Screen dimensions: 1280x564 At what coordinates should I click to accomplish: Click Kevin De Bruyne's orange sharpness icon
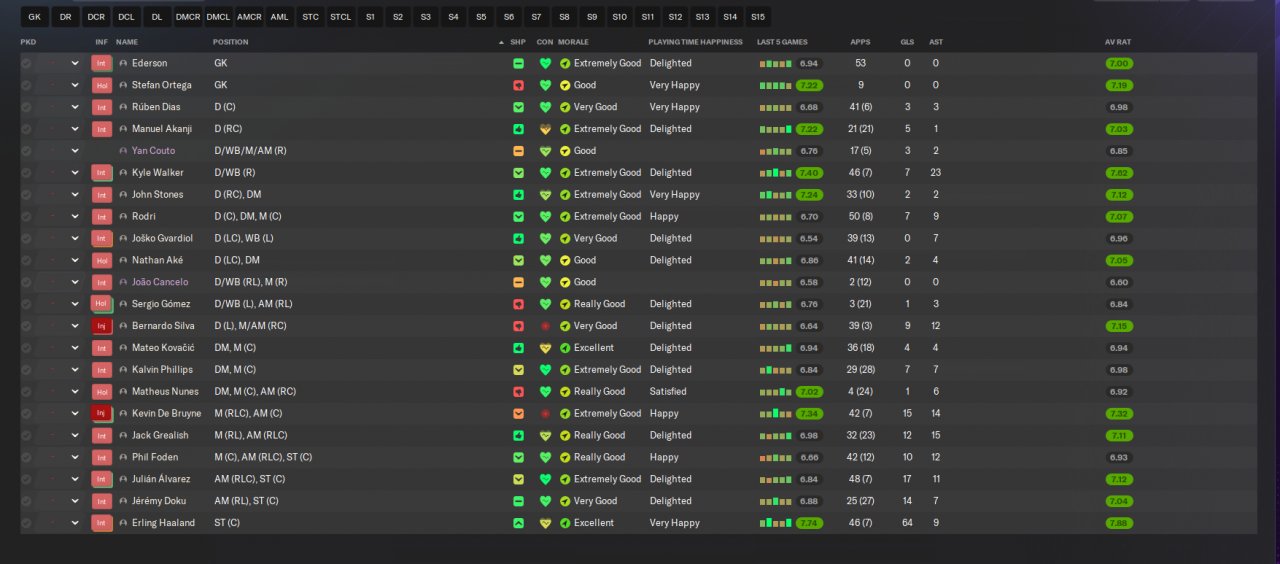click(518, 413)
